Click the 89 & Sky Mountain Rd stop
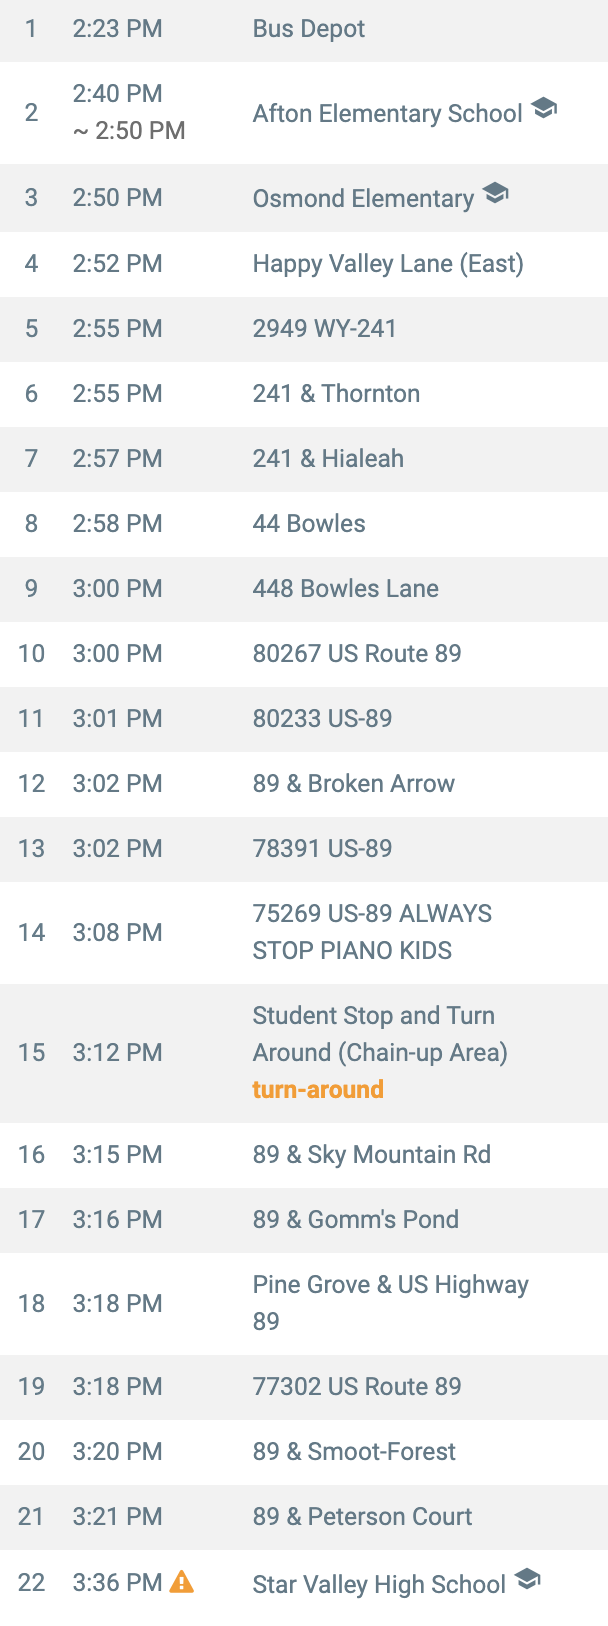 [x=371, y=1155]
